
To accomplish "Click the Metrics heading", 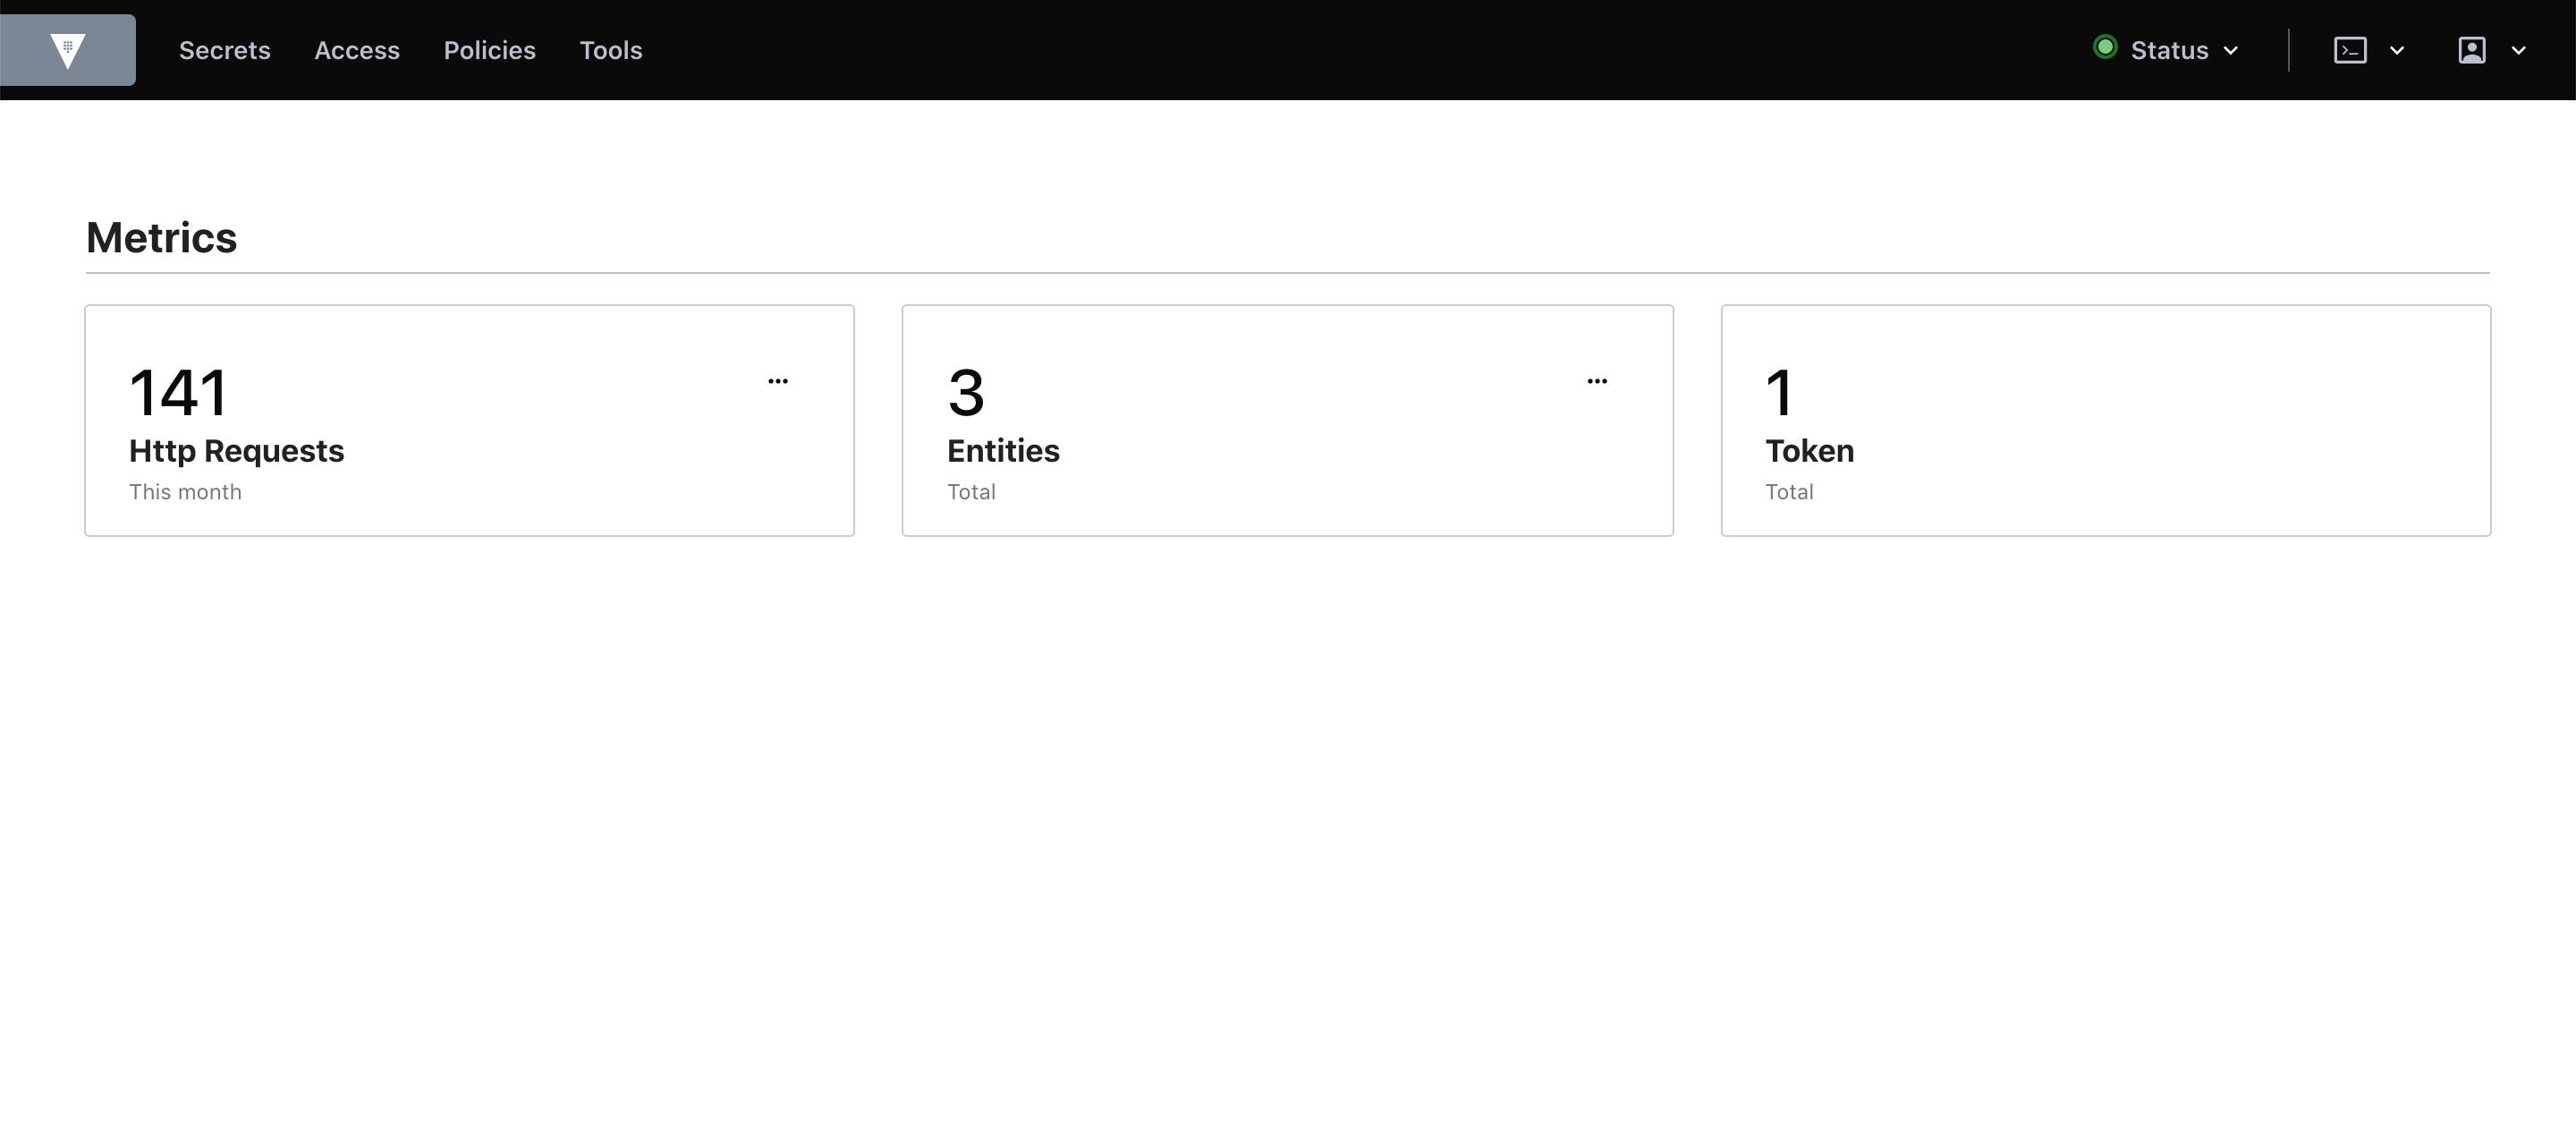I will 161,237.
